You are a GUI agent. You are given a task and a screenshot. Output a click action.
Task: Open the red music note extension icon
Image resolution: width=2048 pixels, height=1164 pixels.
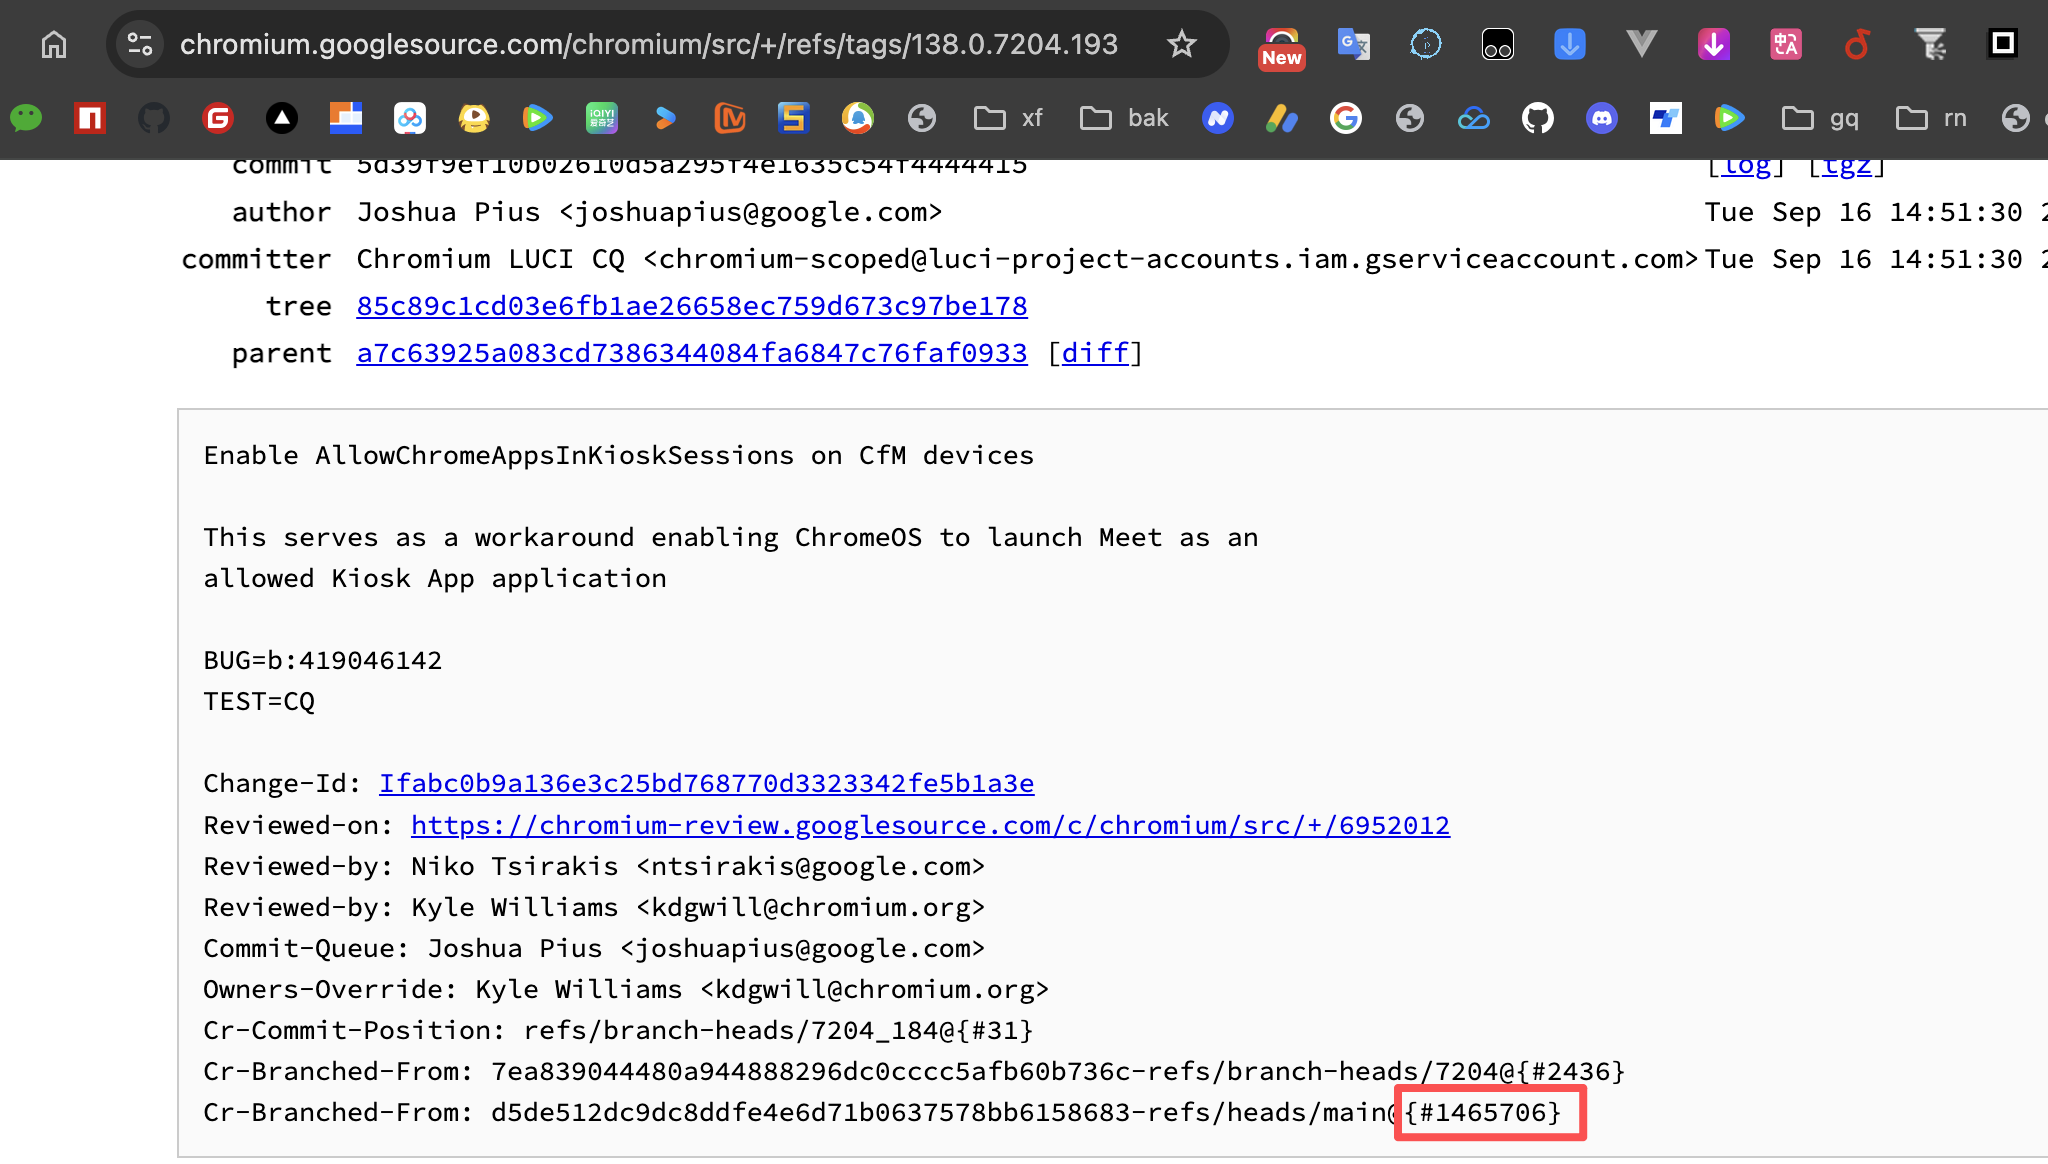(1858, 44)
